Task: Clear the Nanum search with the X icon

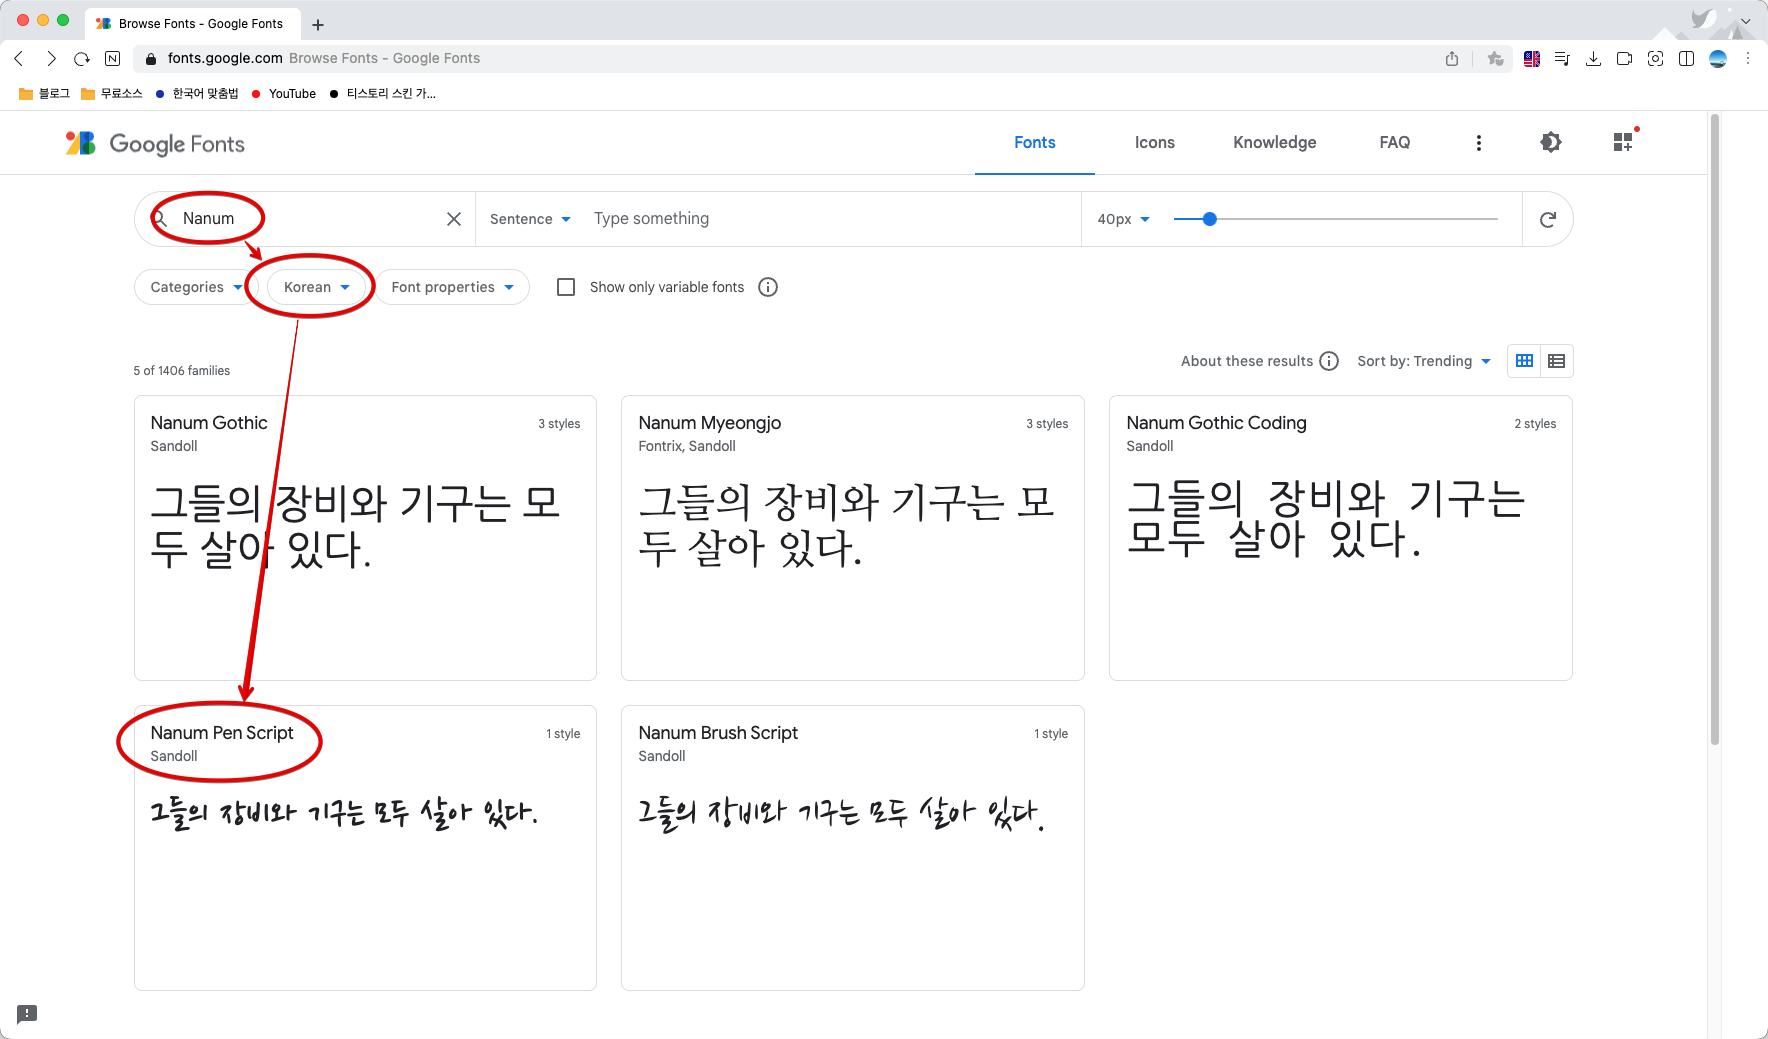Action: tap(454, 218)
